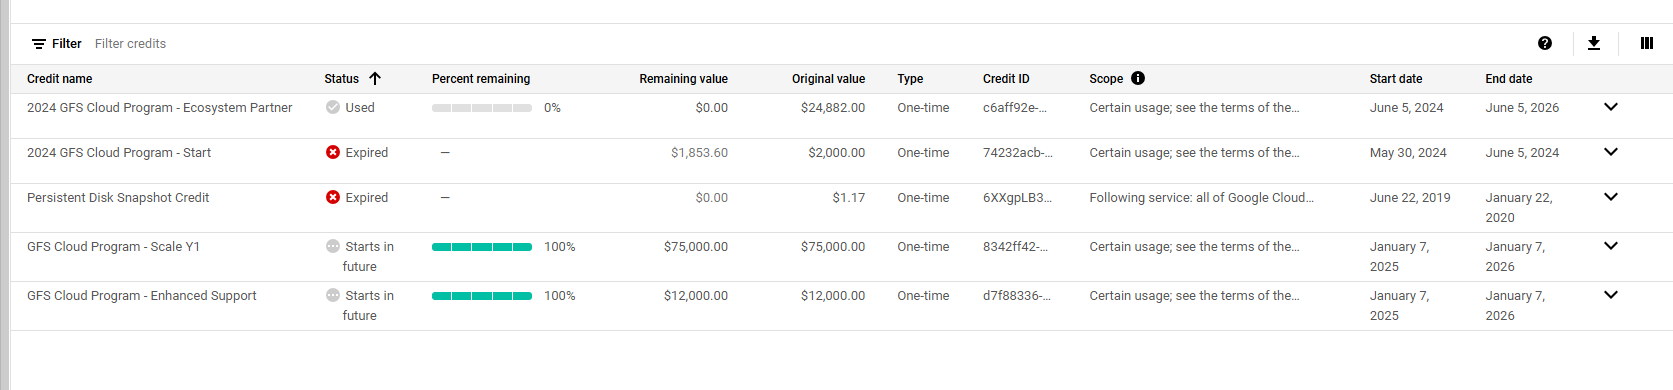This screenshot has height=390, width=1673.
Task: Open the help question mark icon
Action: point(1545,43)
